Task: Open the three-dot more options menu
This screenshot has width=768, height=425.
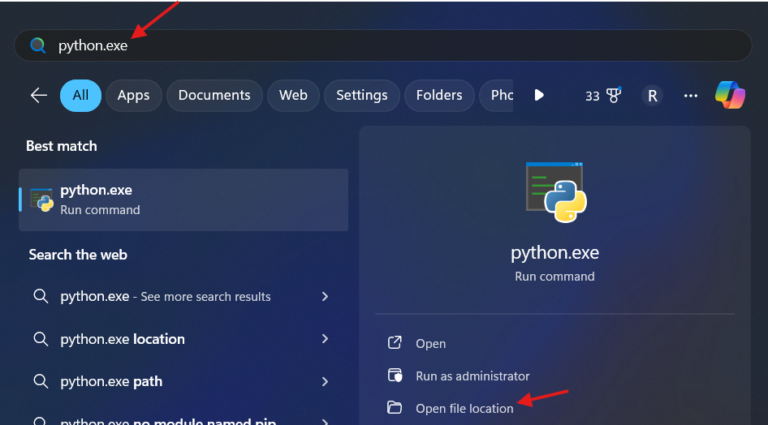Action: (691, 96)
